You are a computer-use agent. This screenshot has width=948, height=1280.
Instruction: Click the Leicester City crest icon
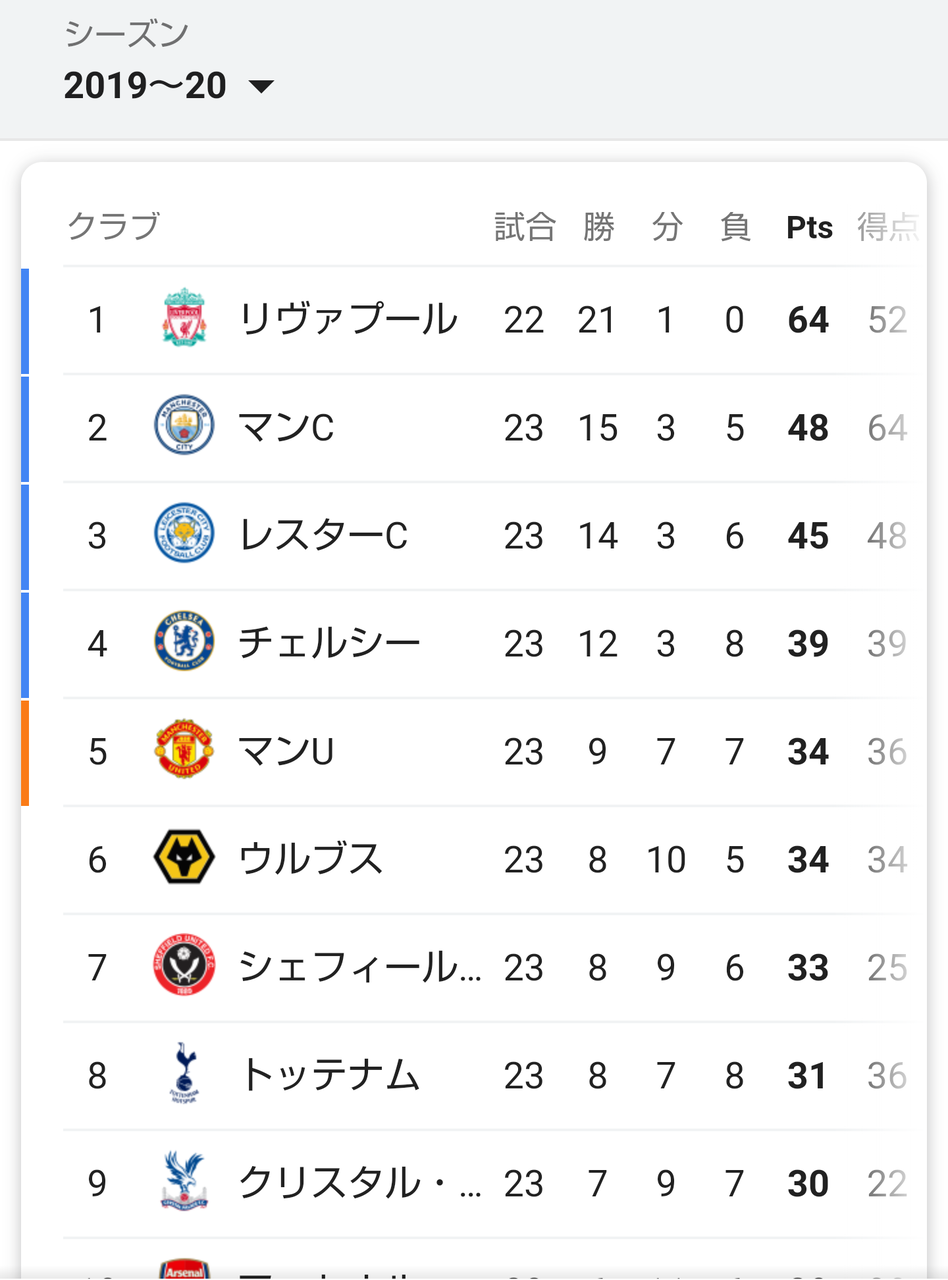(x=184, y=535)
